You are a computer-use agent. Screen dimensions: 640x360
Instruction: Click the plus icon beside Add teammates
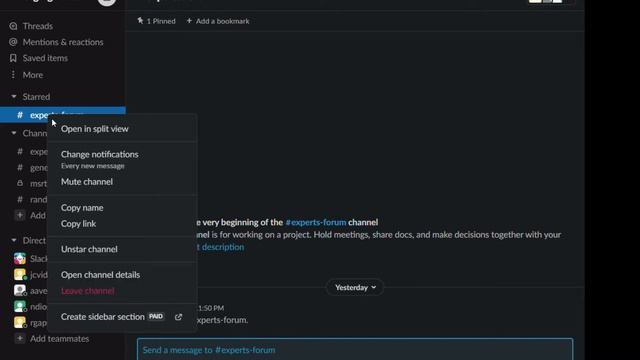coord(20,338)
